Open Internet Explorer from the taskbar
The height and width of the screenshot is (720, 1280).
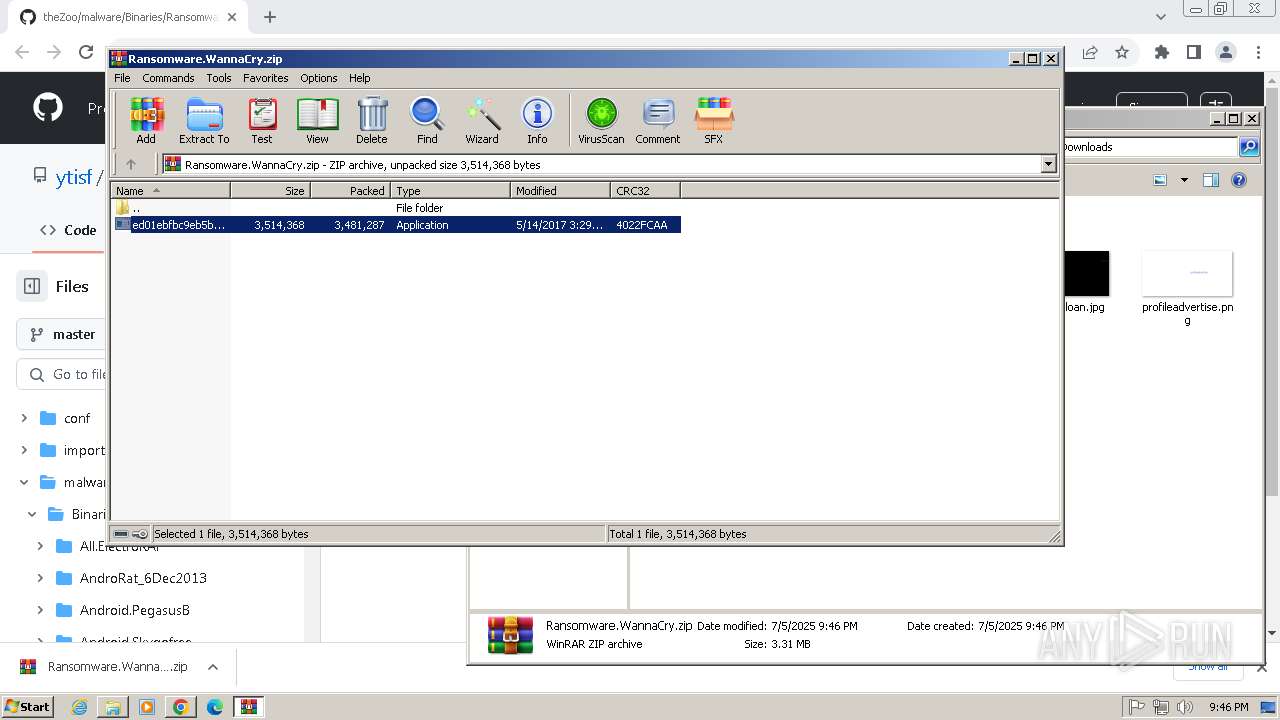79,707
